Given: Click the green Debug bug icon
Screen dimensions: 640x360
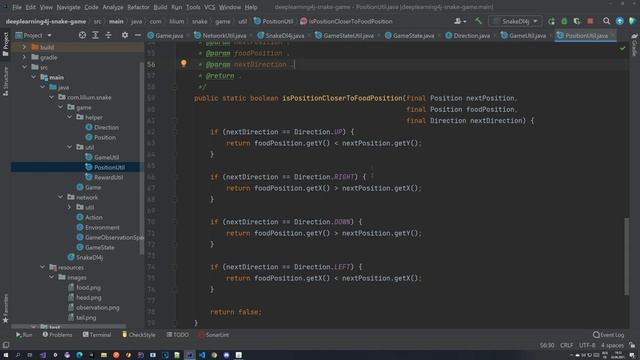Looking at the screenshot, I should (x=564, y=21).
